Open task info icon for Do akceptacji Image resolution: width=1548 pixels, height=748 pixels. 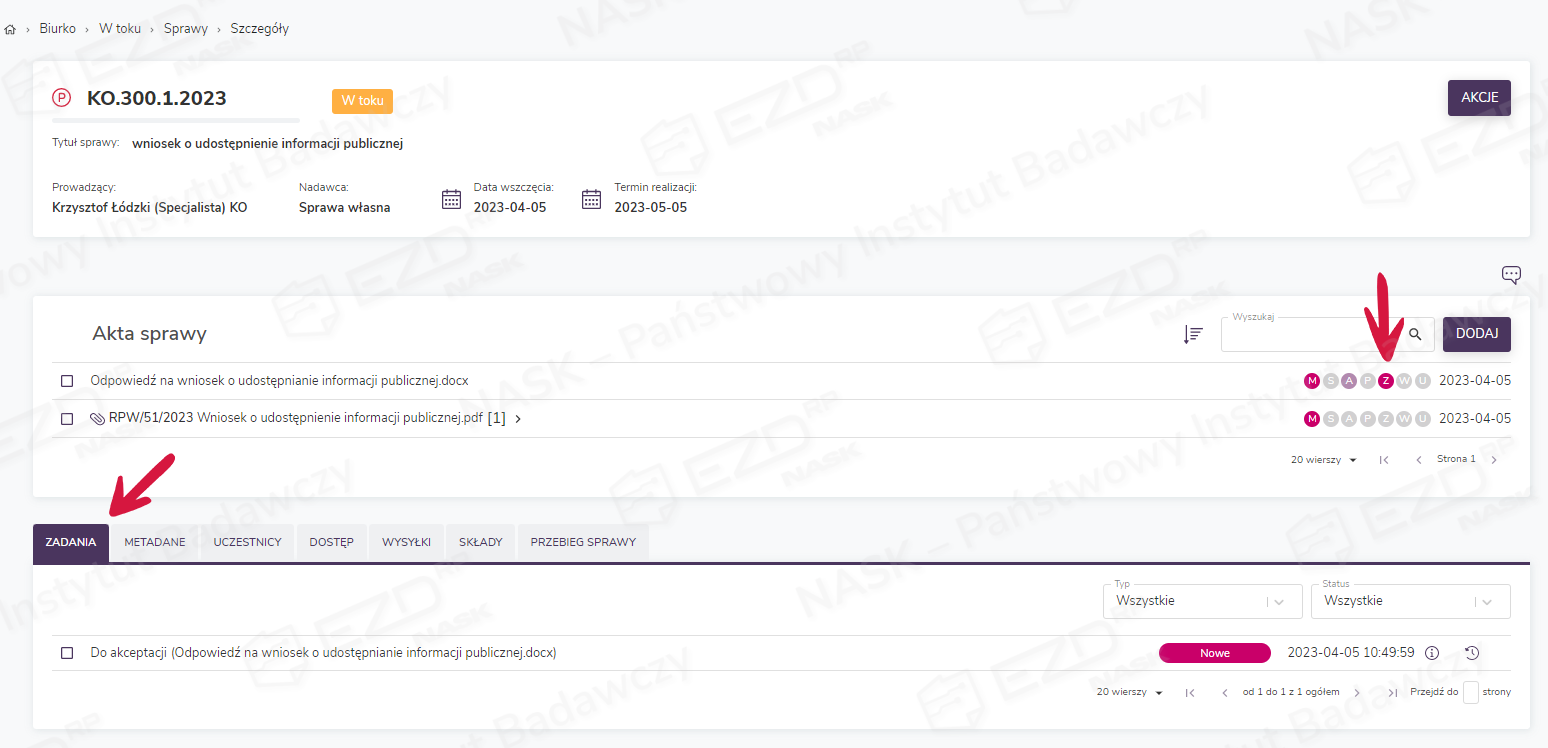click(x=1431, y=653)
